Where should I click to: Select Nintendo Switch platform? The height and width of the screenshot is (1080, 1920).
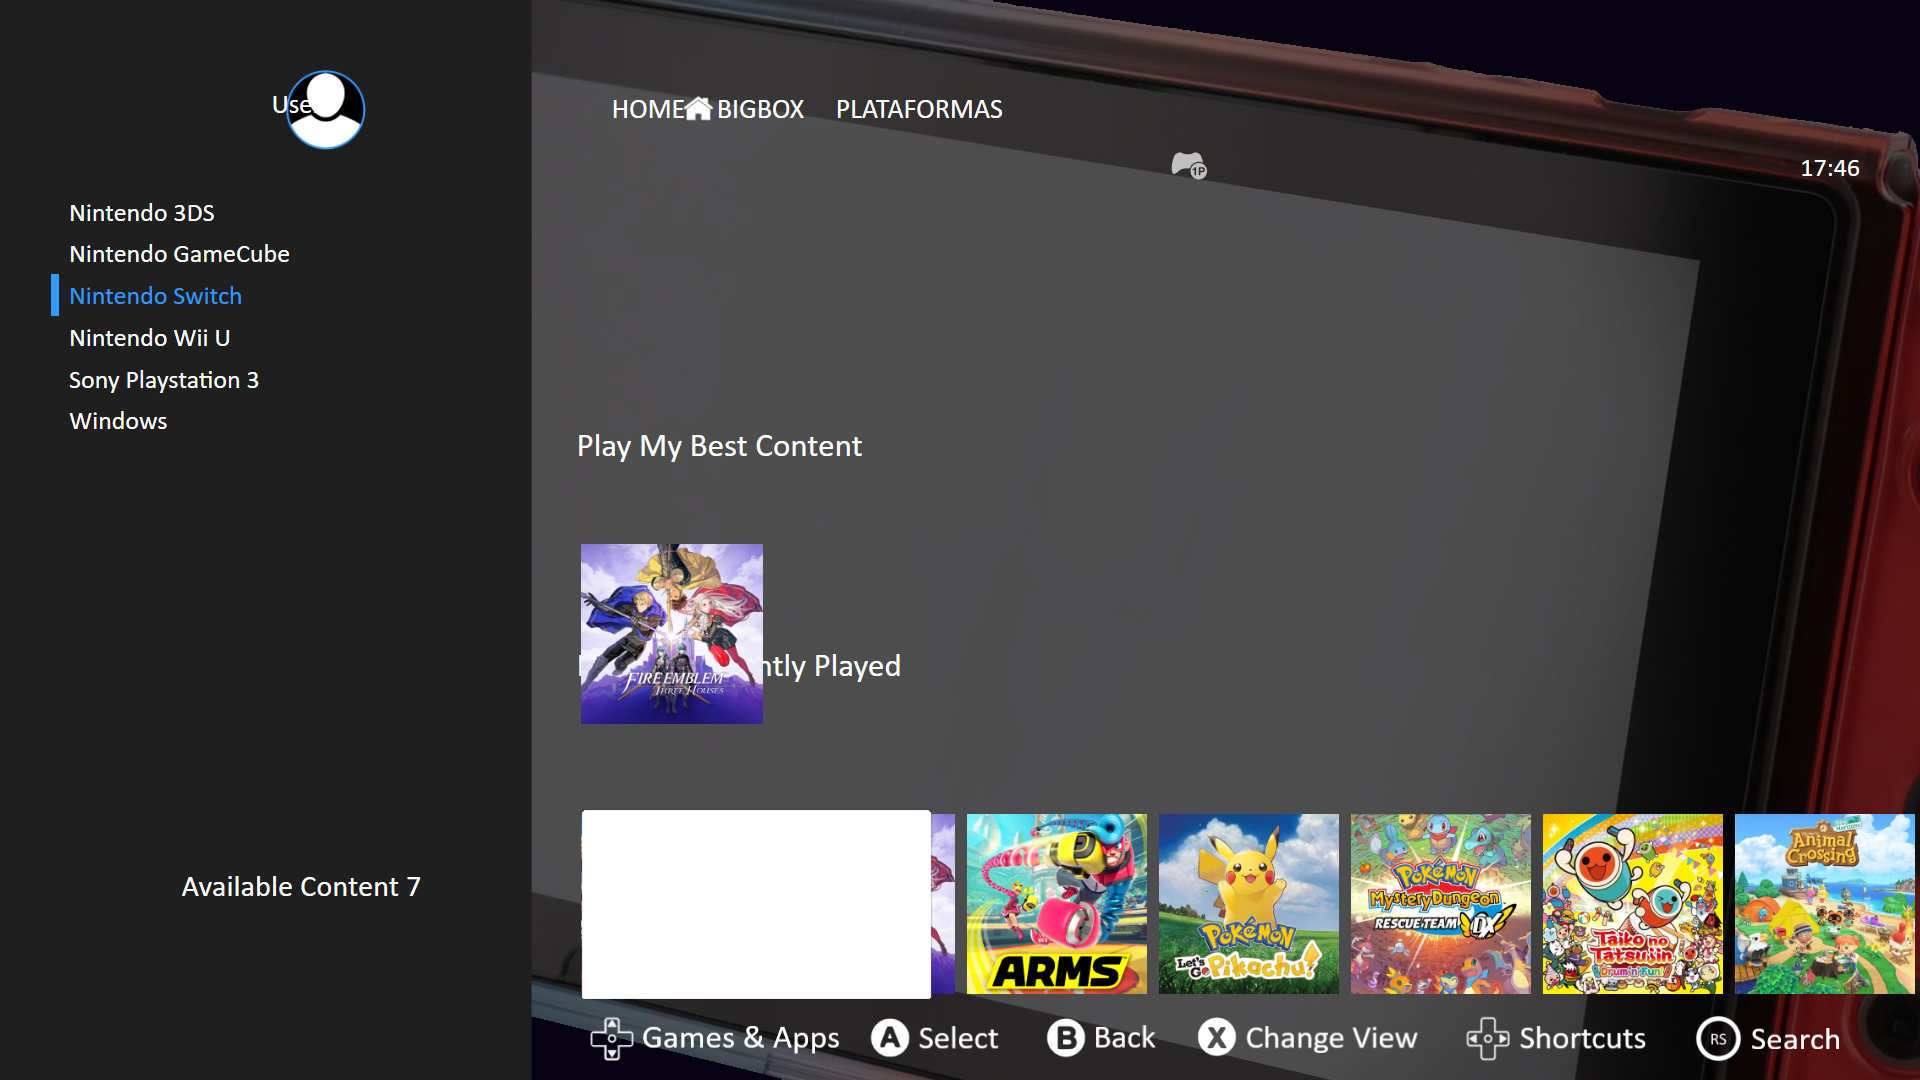(155, 296)
